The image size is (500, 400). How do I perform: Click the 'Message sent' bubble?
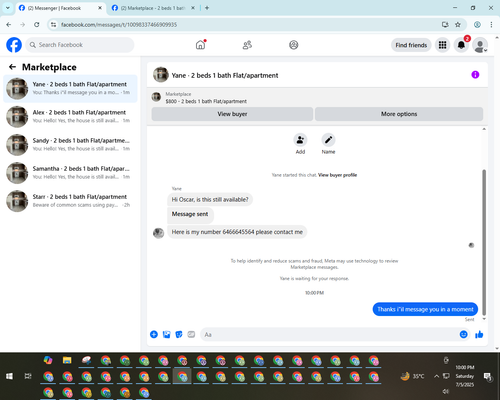pyautogui.click(x=190, y=214)
